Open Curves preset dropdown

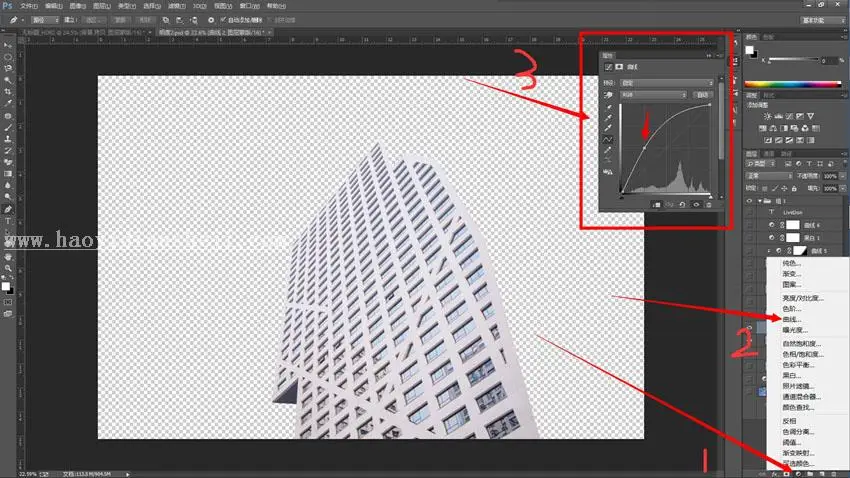click(667, 83)
